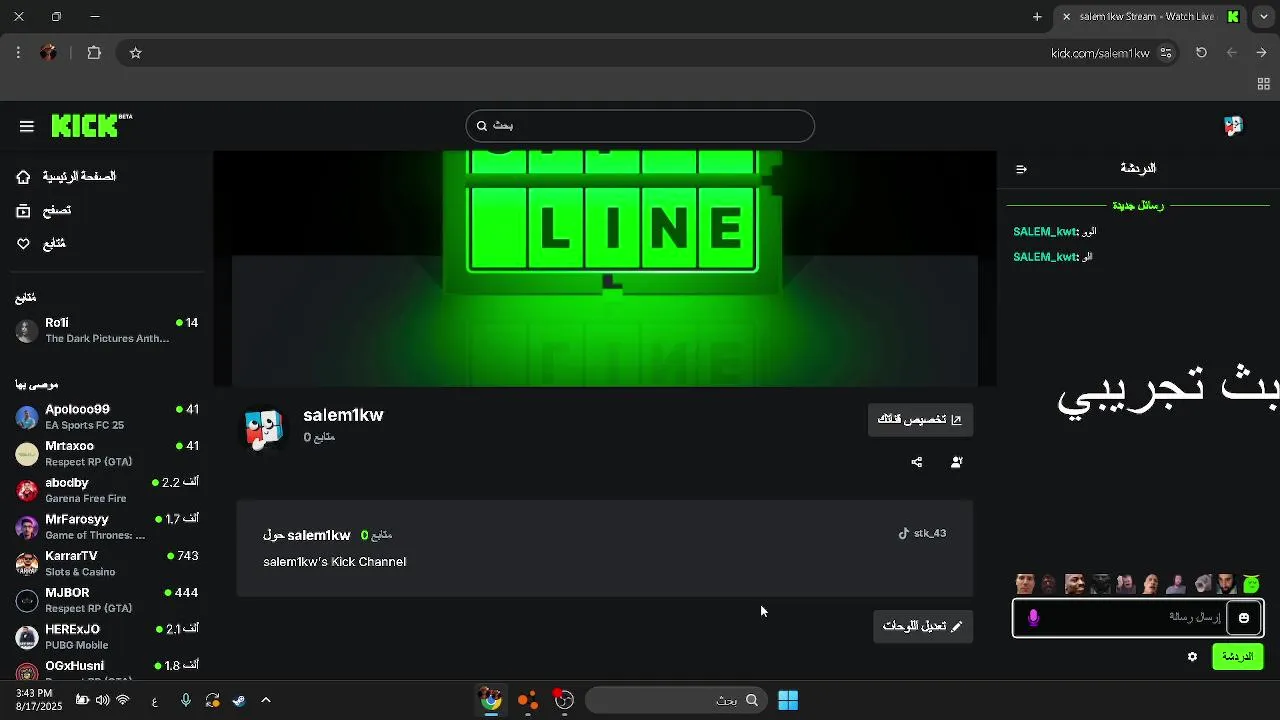Click the salem1kw channel avatar

click(x=264, y=430)
